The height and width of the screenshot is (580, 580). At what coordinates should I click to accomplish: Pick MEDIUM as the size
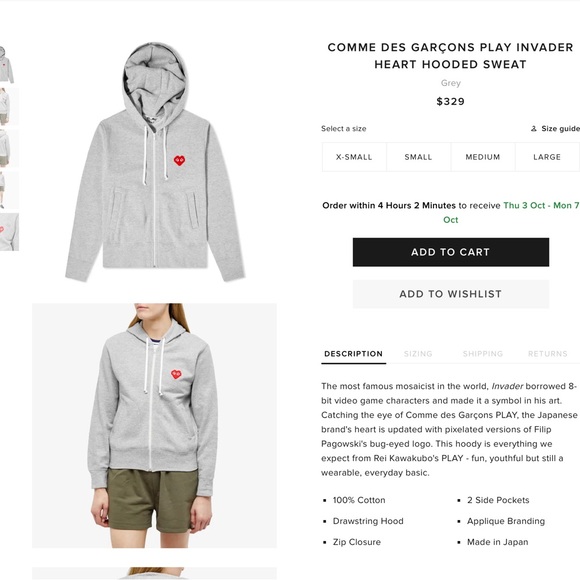coord(483,157)
